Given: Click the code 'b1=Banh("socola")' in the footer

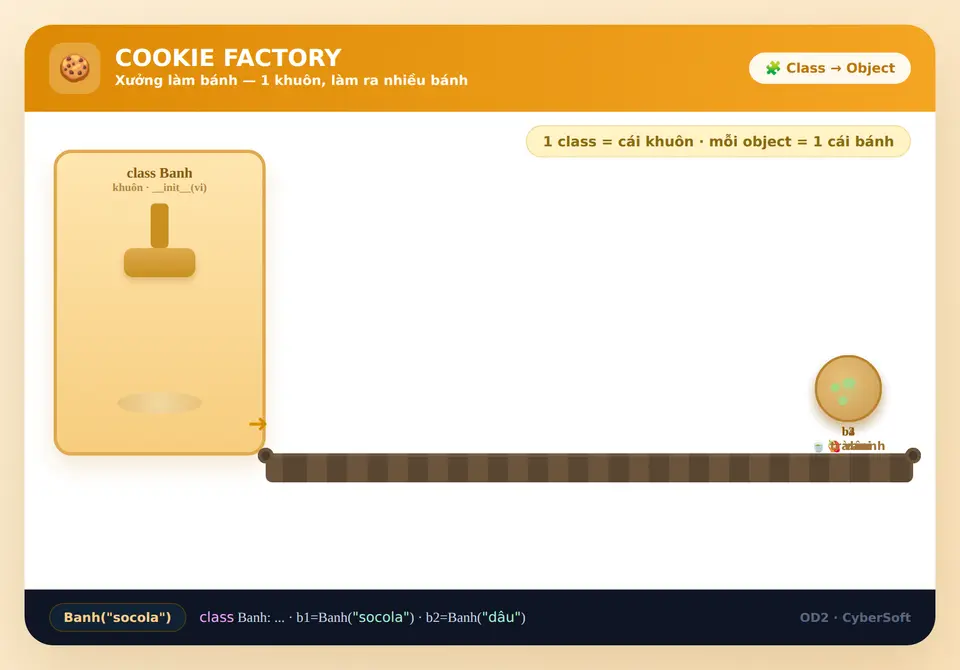Looking at the screenshot, I should pyautogui.click(x=355, y=617).
